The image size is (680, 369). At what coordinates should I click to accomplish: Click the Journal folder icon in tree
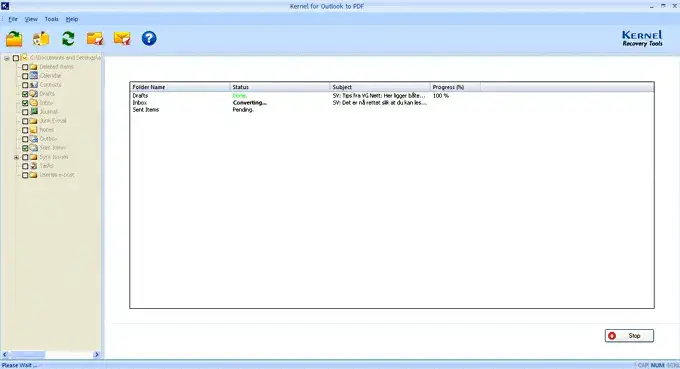tap(33, 112)
